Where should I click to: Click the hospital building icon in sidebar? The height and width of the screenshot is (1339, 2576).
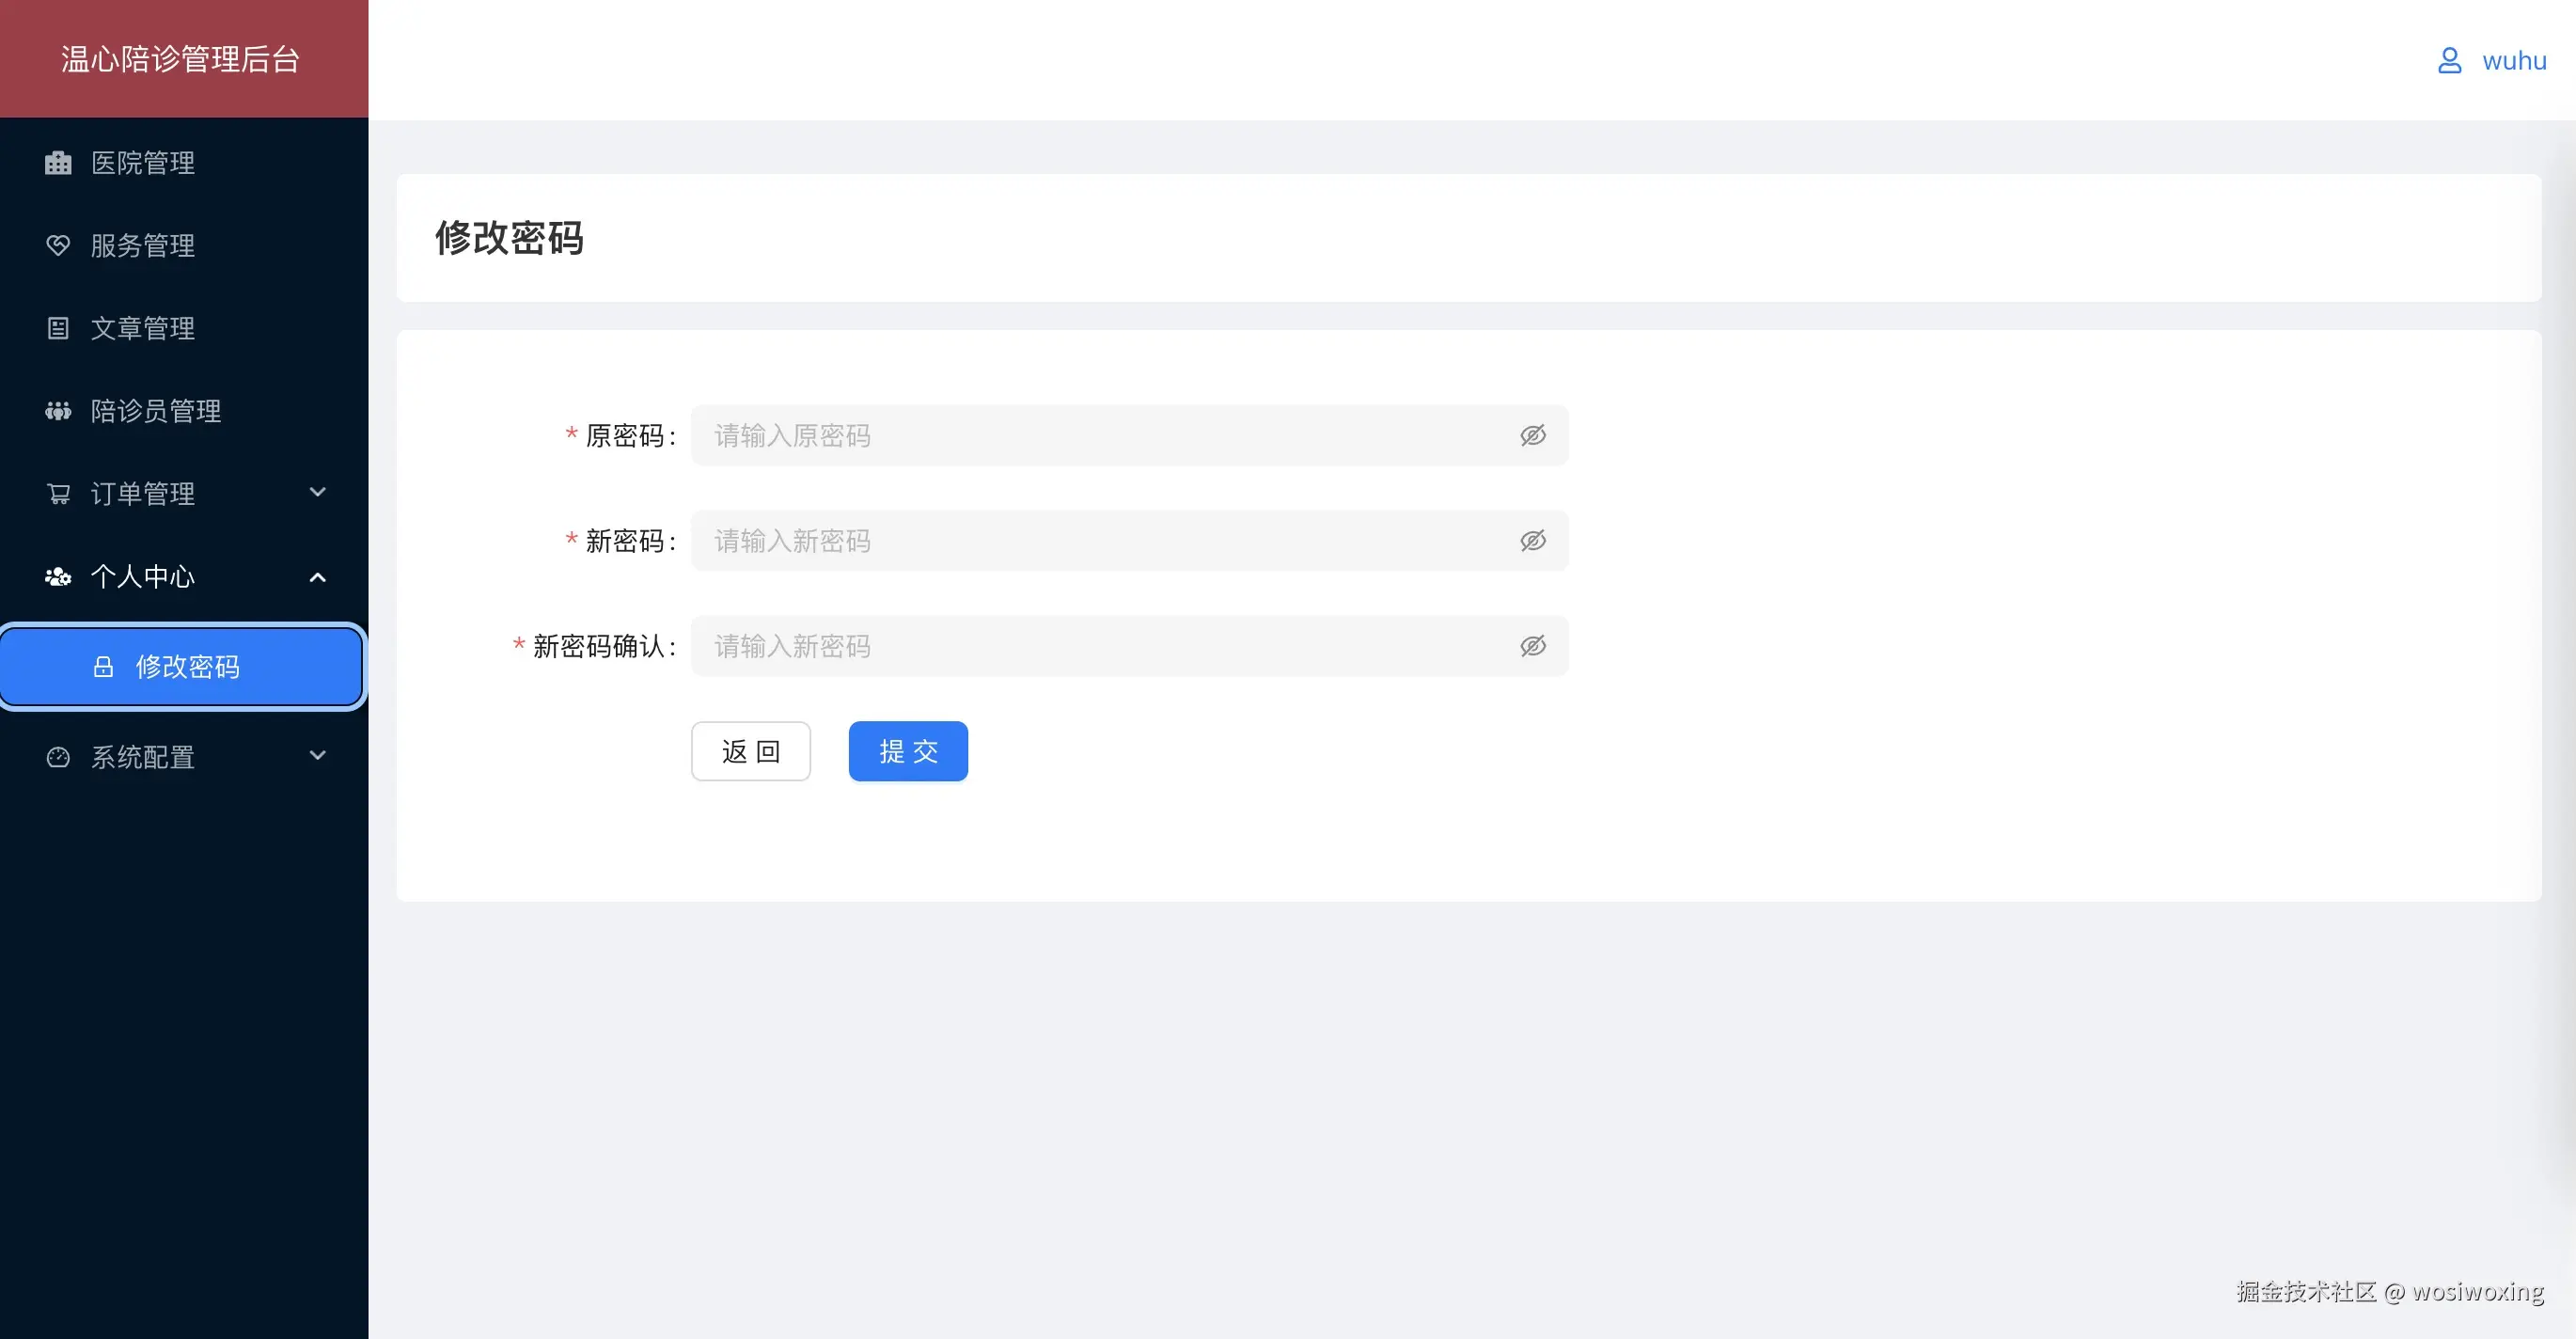point(58,163)
